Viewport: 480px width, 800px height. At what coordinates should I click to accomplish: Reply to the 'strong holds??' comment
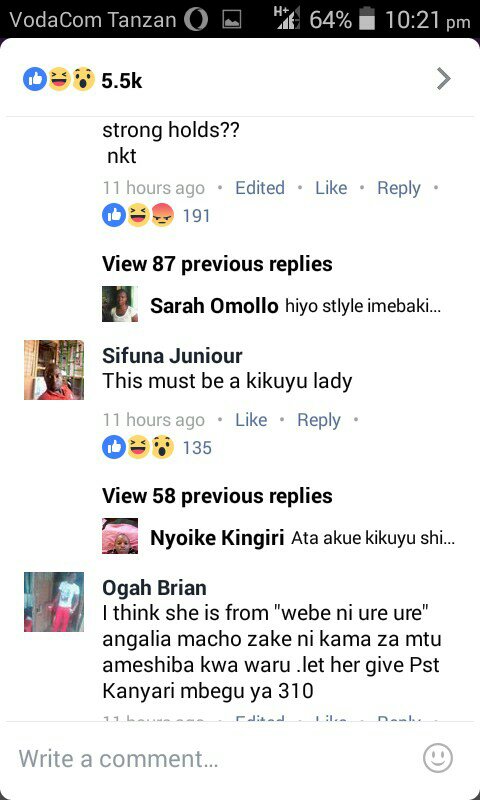point(399,188)
